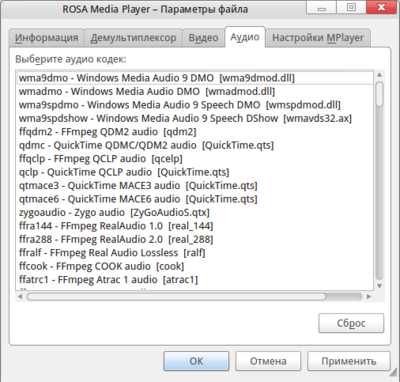This screenshot has width=400, height=382.
Task: Click the Сброс button
Action: point(351,323)
